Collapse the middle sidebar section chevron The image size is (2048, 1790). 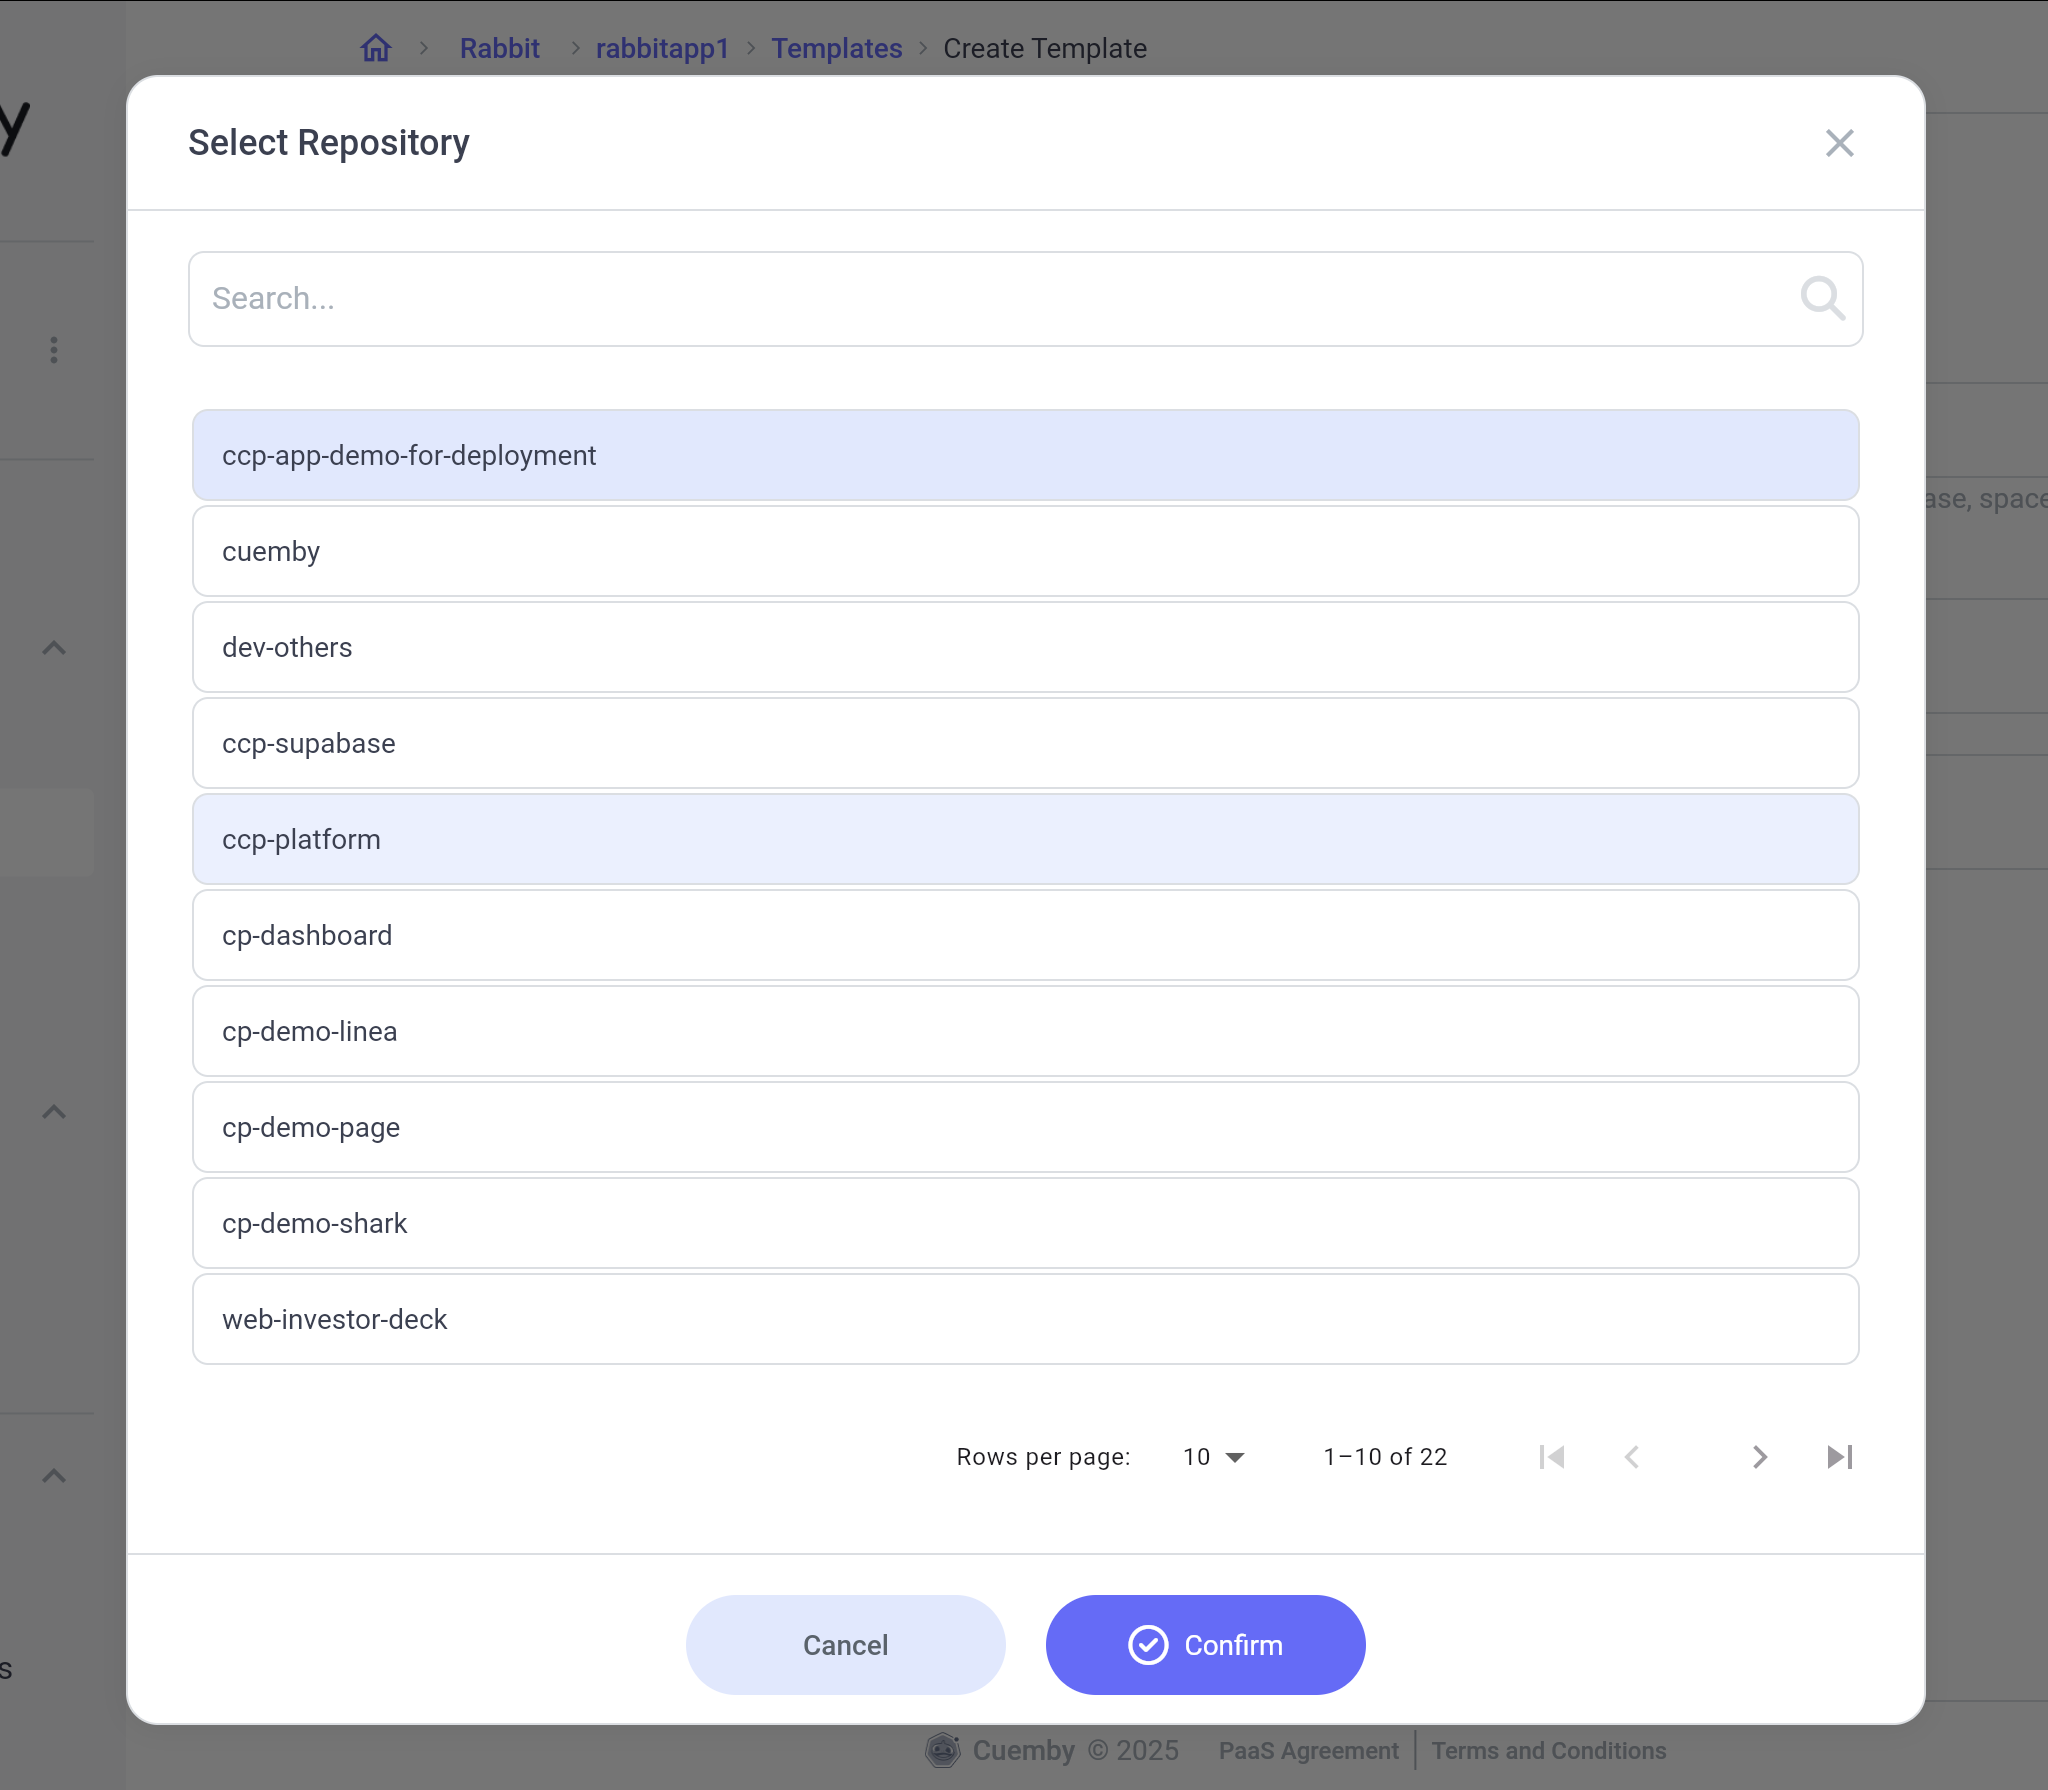click(x=54, y=1111)
